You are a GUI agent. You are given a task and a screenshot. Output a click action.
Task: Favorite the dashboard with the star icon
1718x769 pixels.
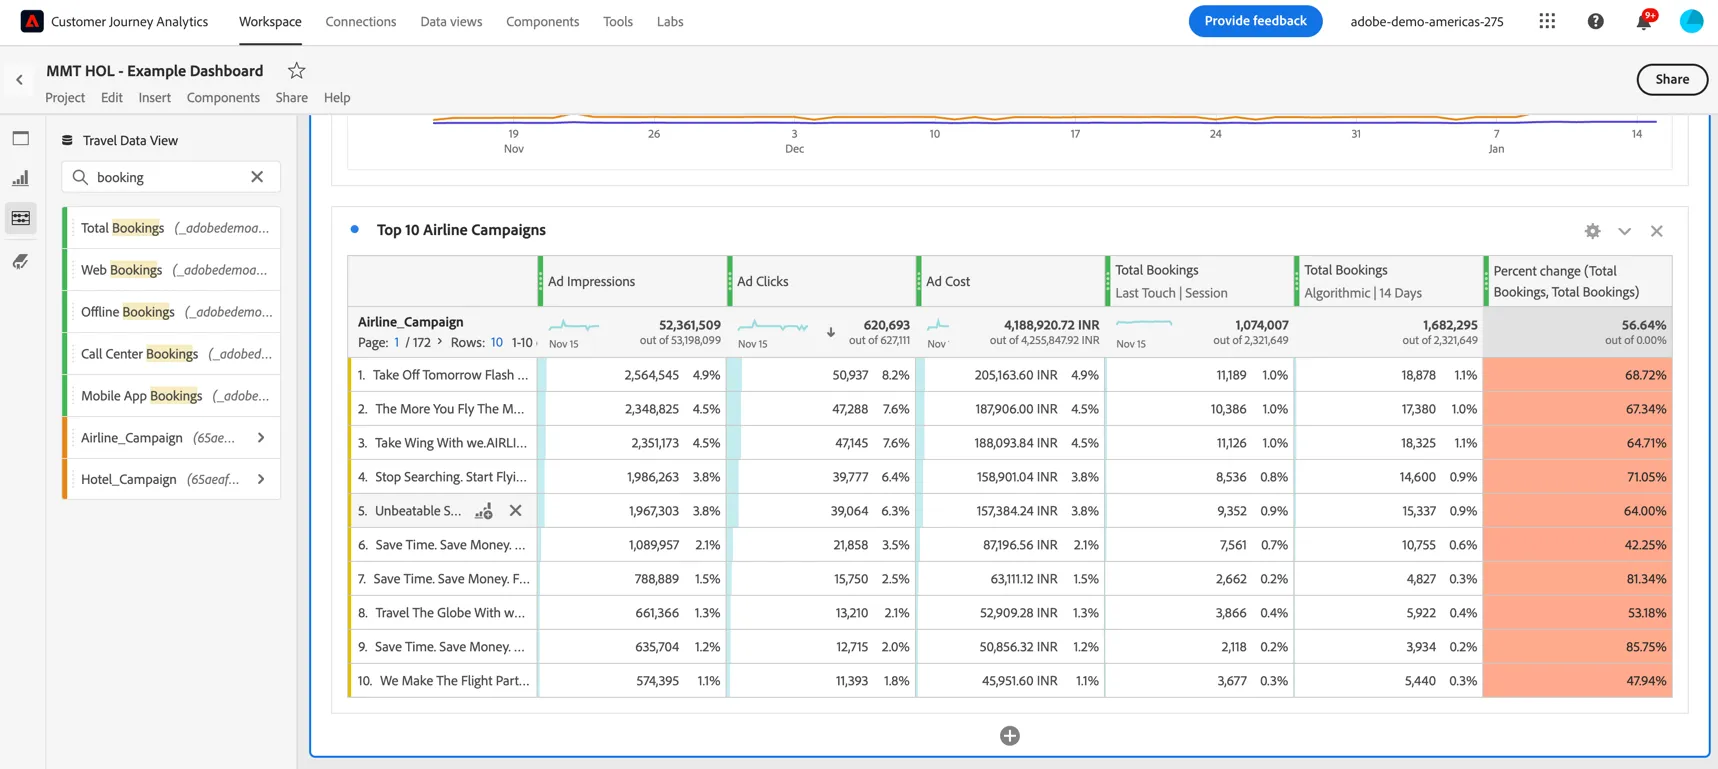[296, 70]
